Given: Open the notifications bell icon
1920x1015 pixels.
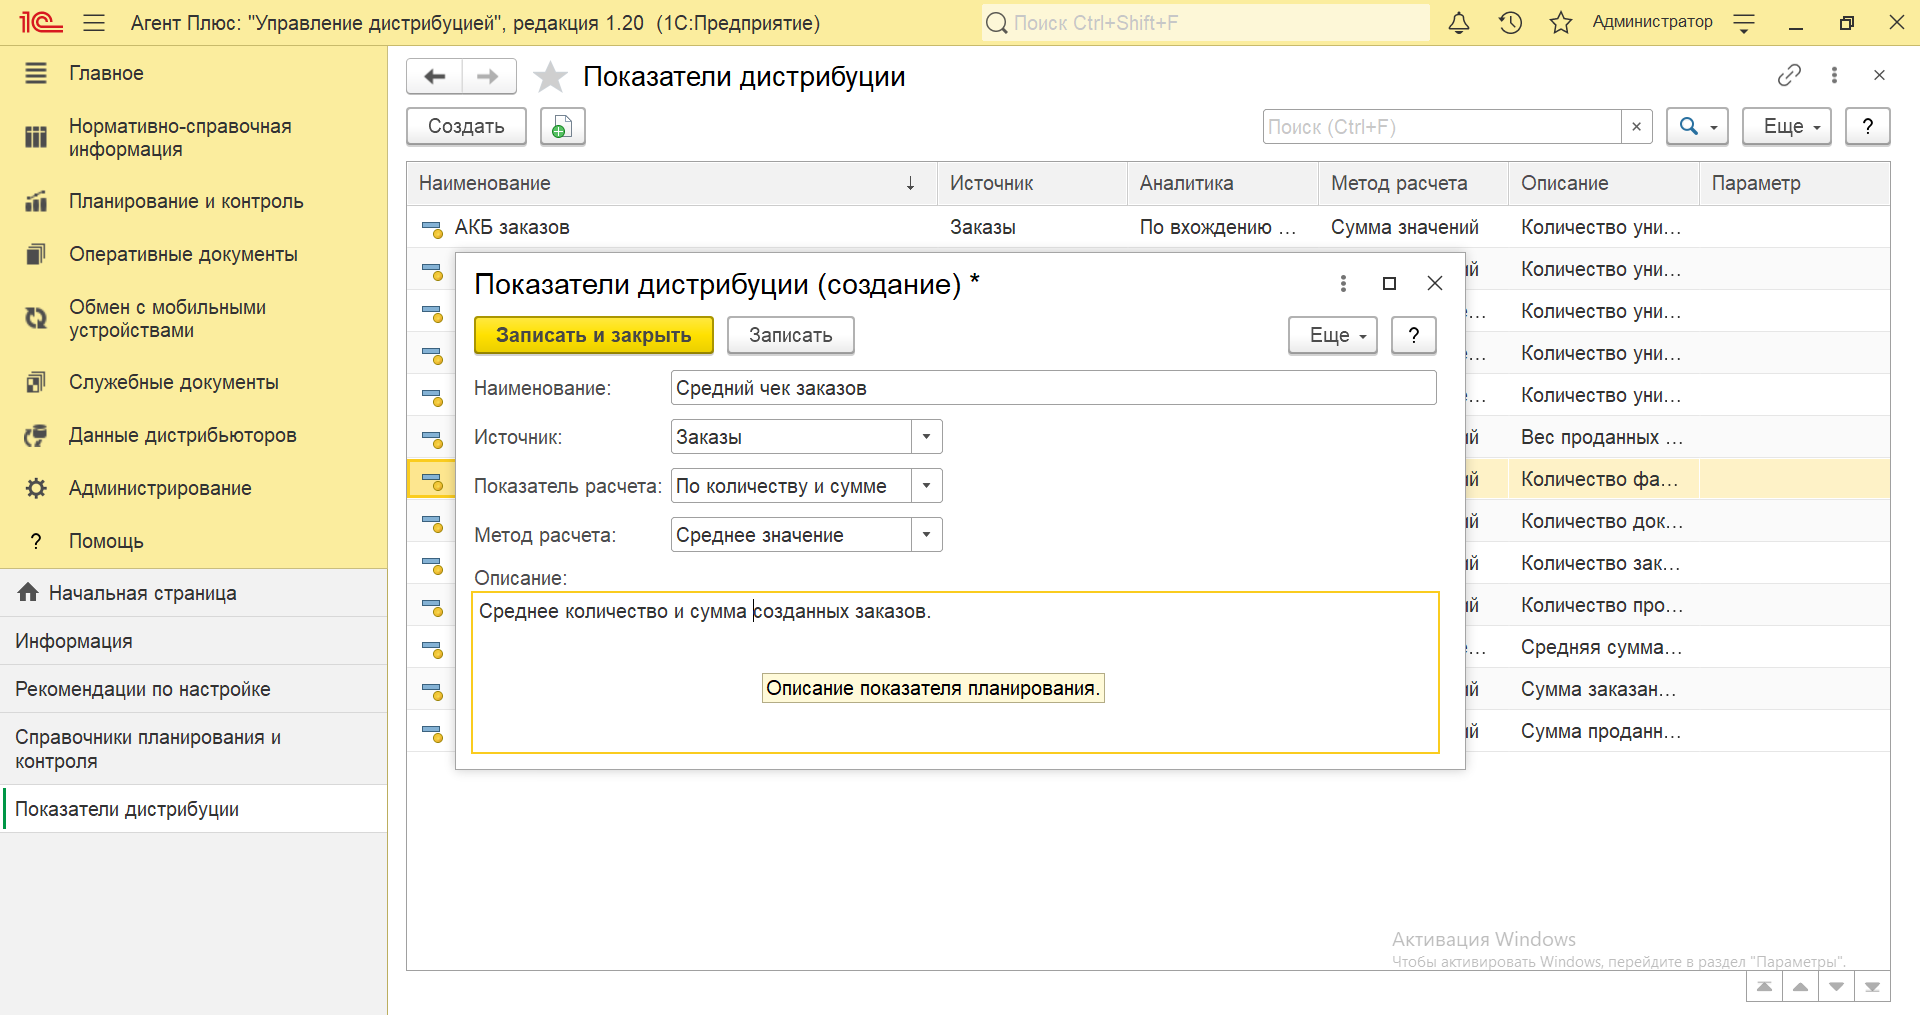Looking at the screenshot, I should pyautogui.click(x=1459, y=22).
